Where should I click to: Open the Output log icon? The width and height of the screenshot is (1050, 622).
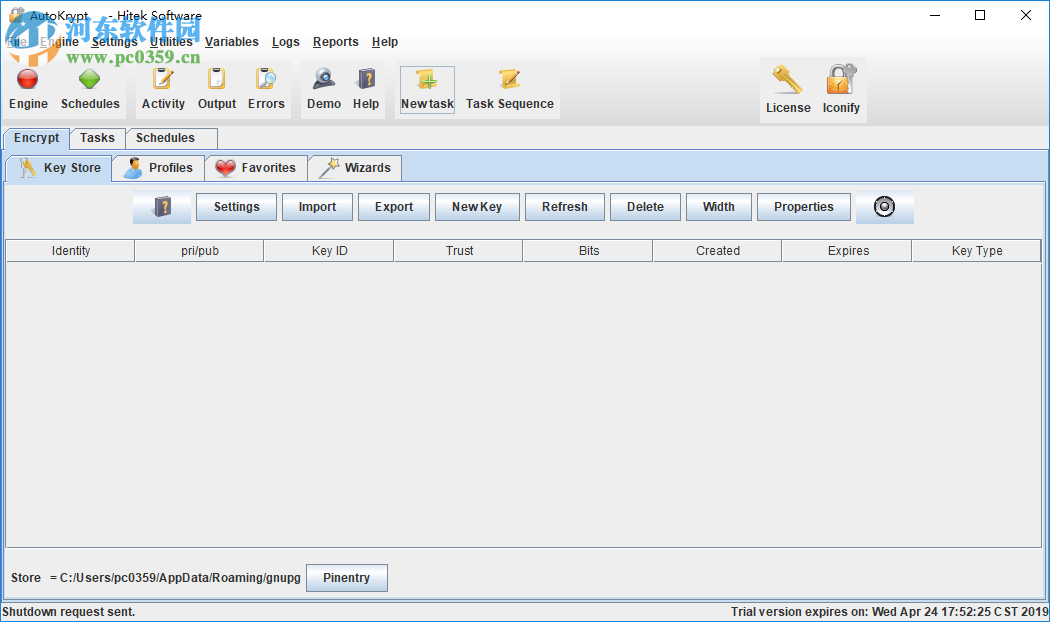216,79
